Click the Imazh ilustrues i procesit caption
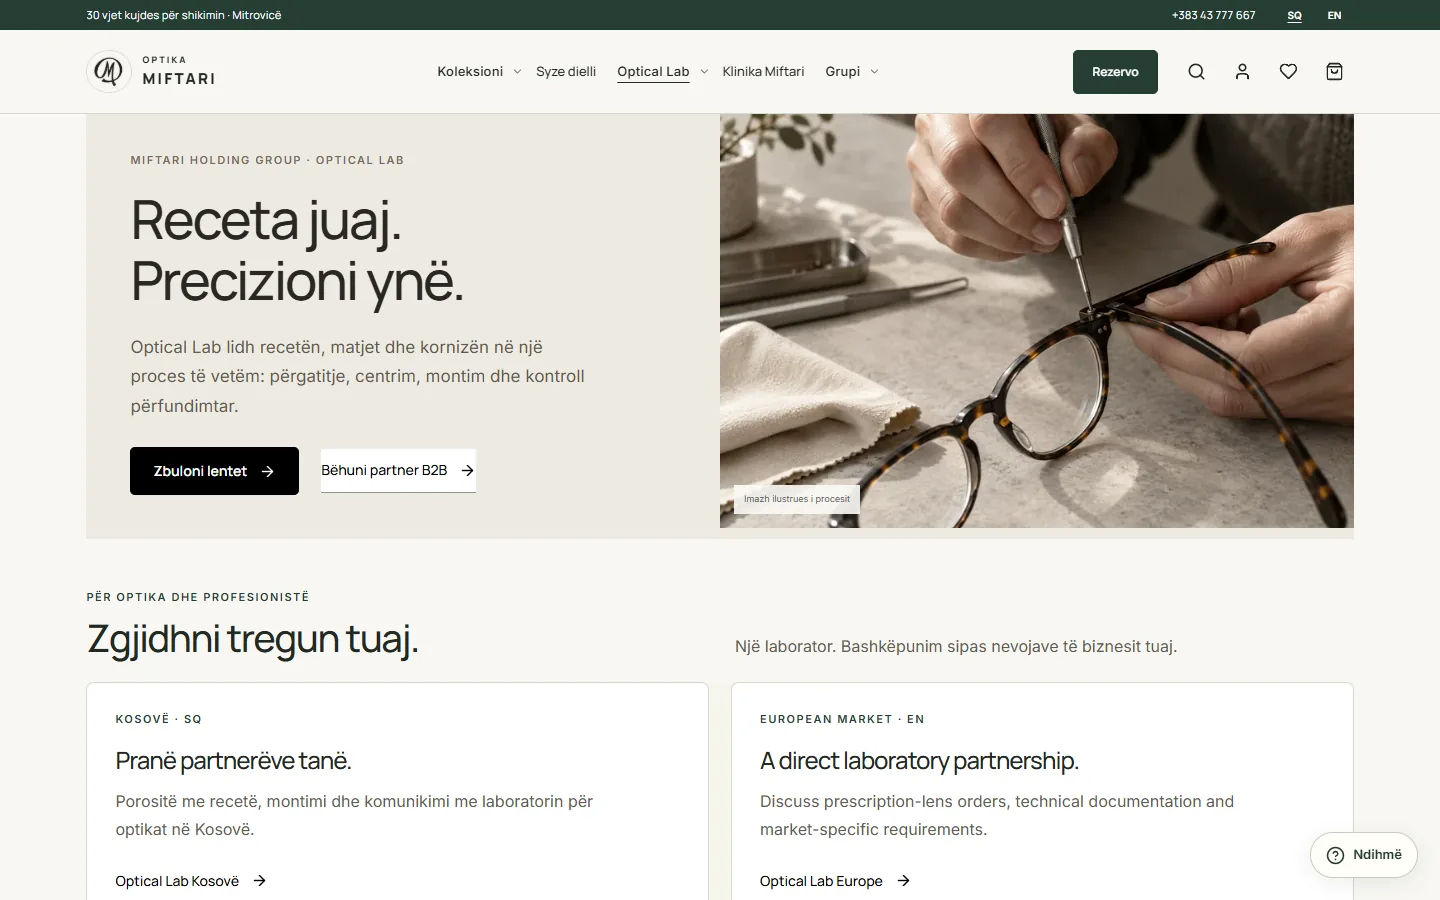1440x900 pixels. [x=797, y=499]
